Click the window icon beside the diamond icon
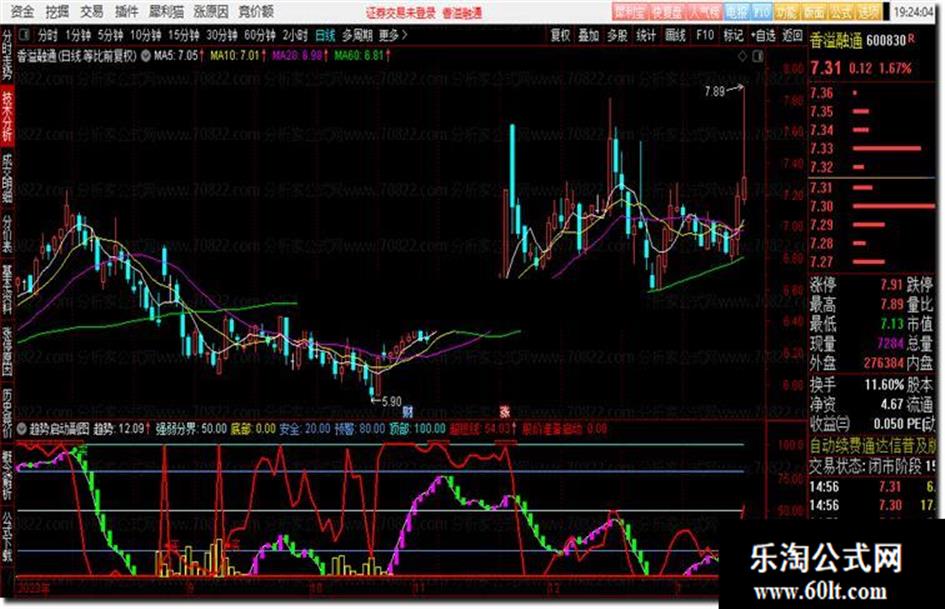 click(758, 56)
